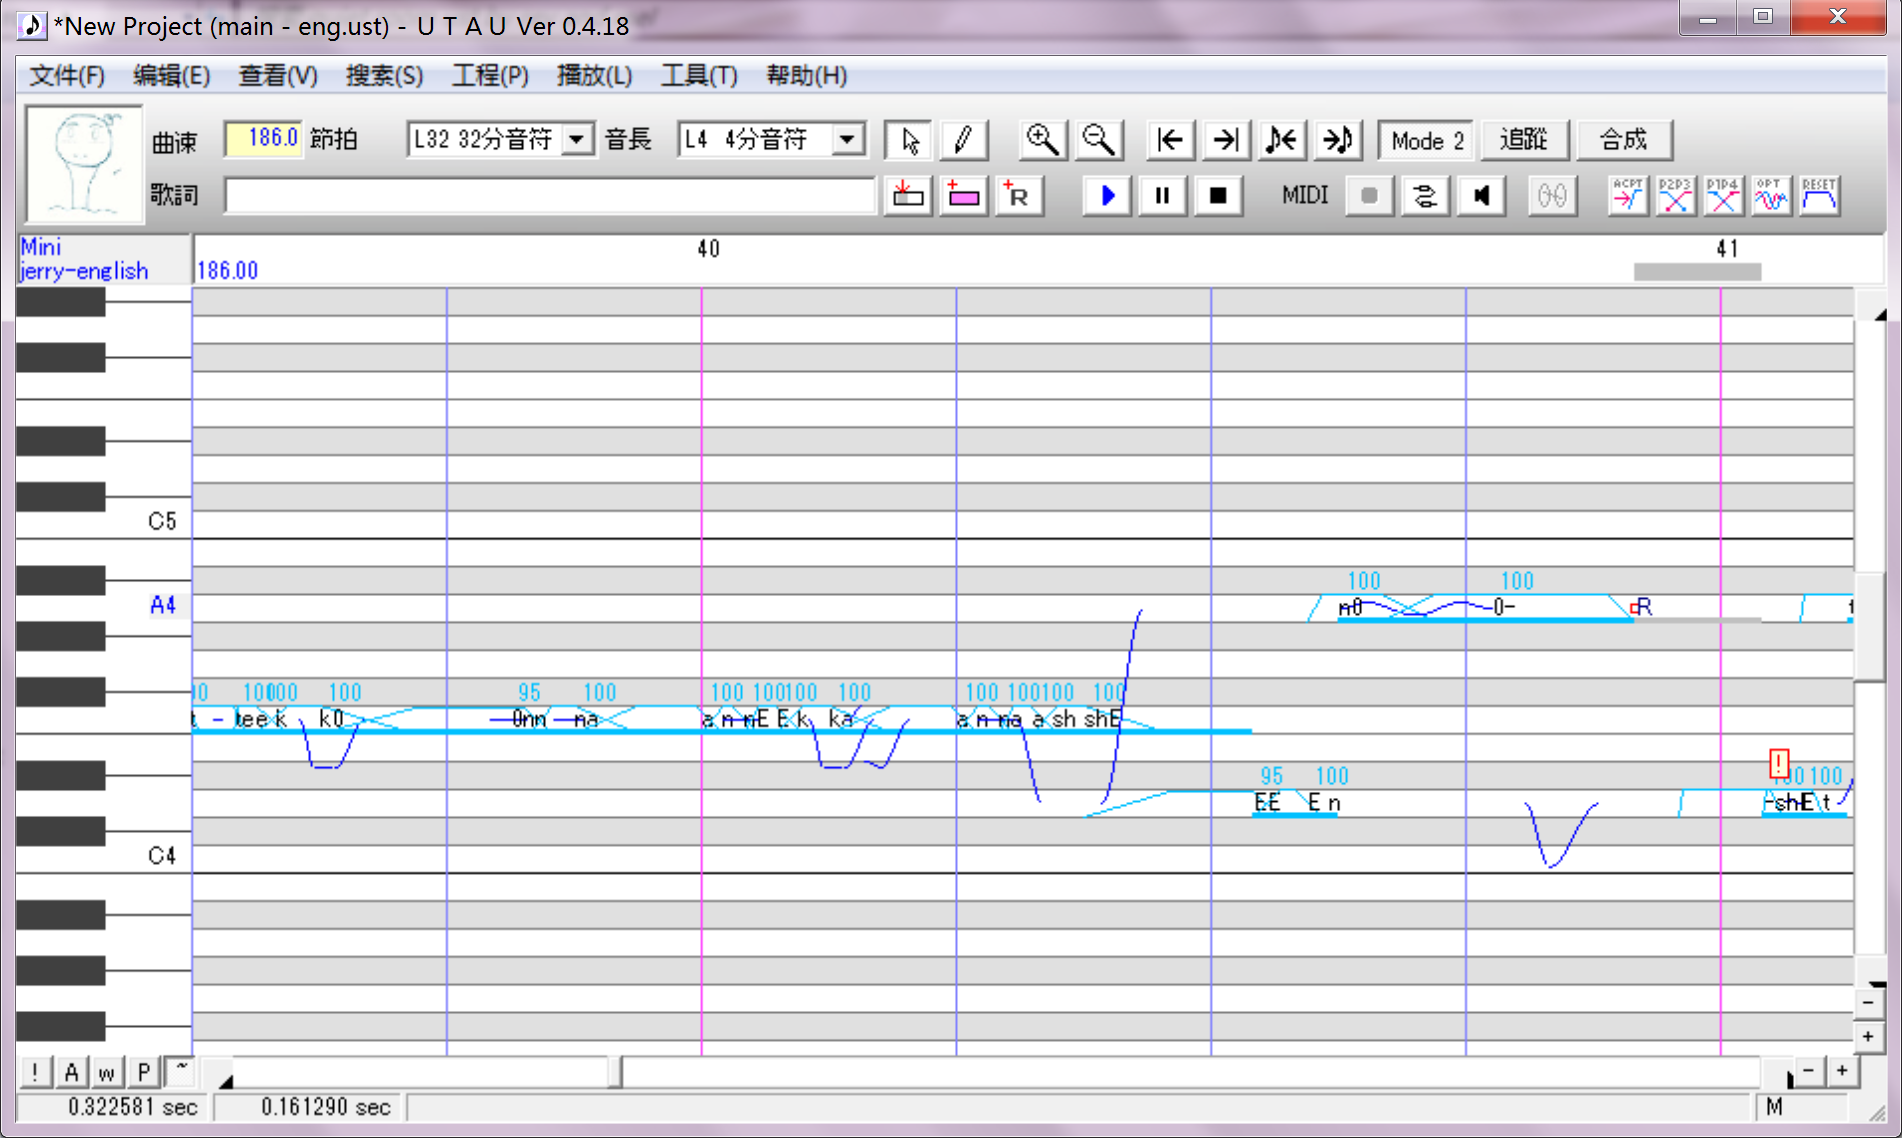
Task: Apply the ACPT envelope preset
Action: 1627,196
